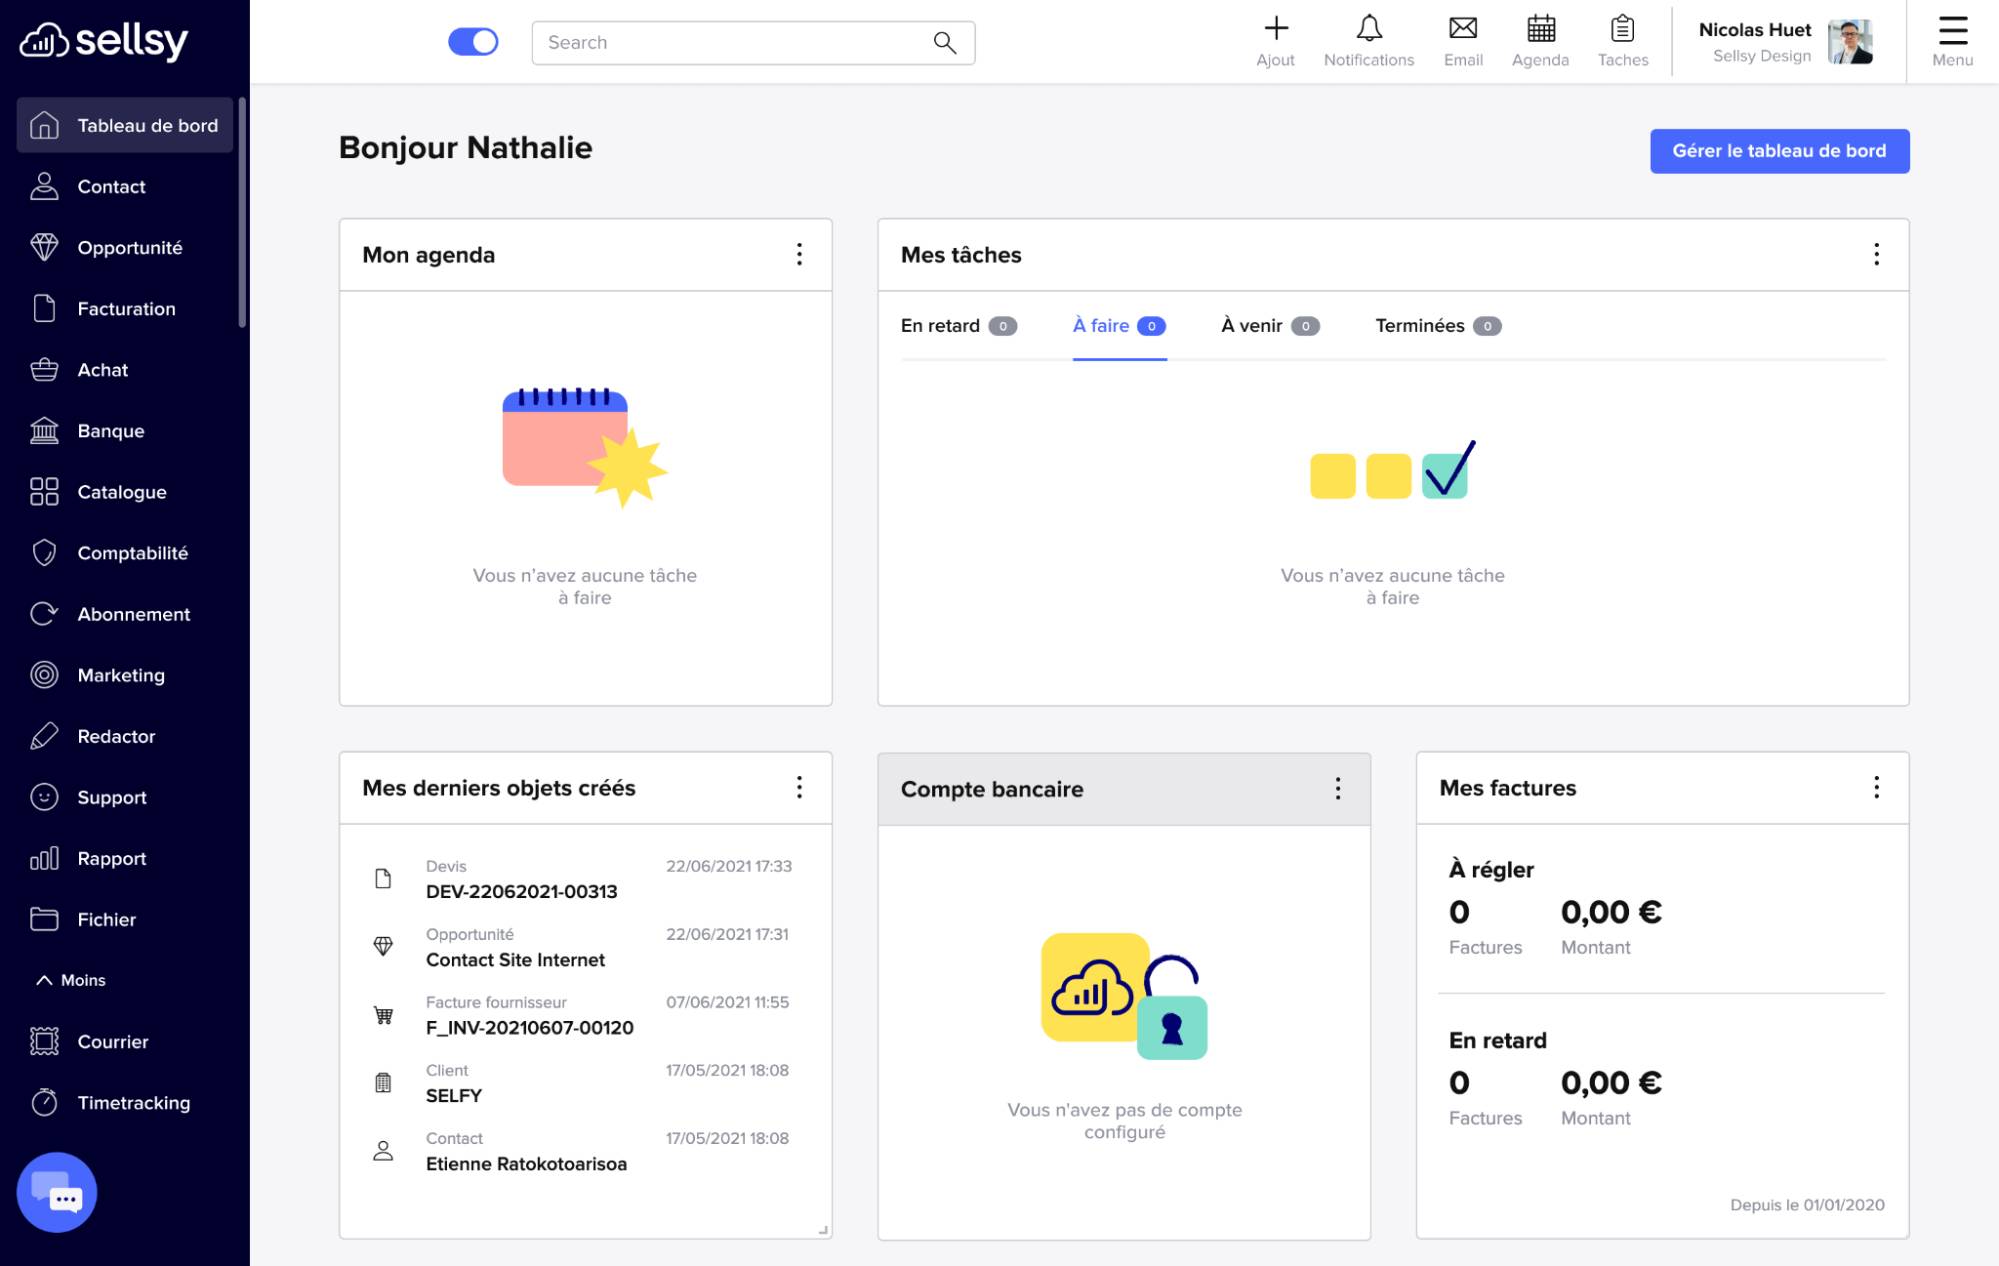Screen dimensions: 1999x1266
Task: Open the Contact section in the sidebar
Action: [111, 186]
